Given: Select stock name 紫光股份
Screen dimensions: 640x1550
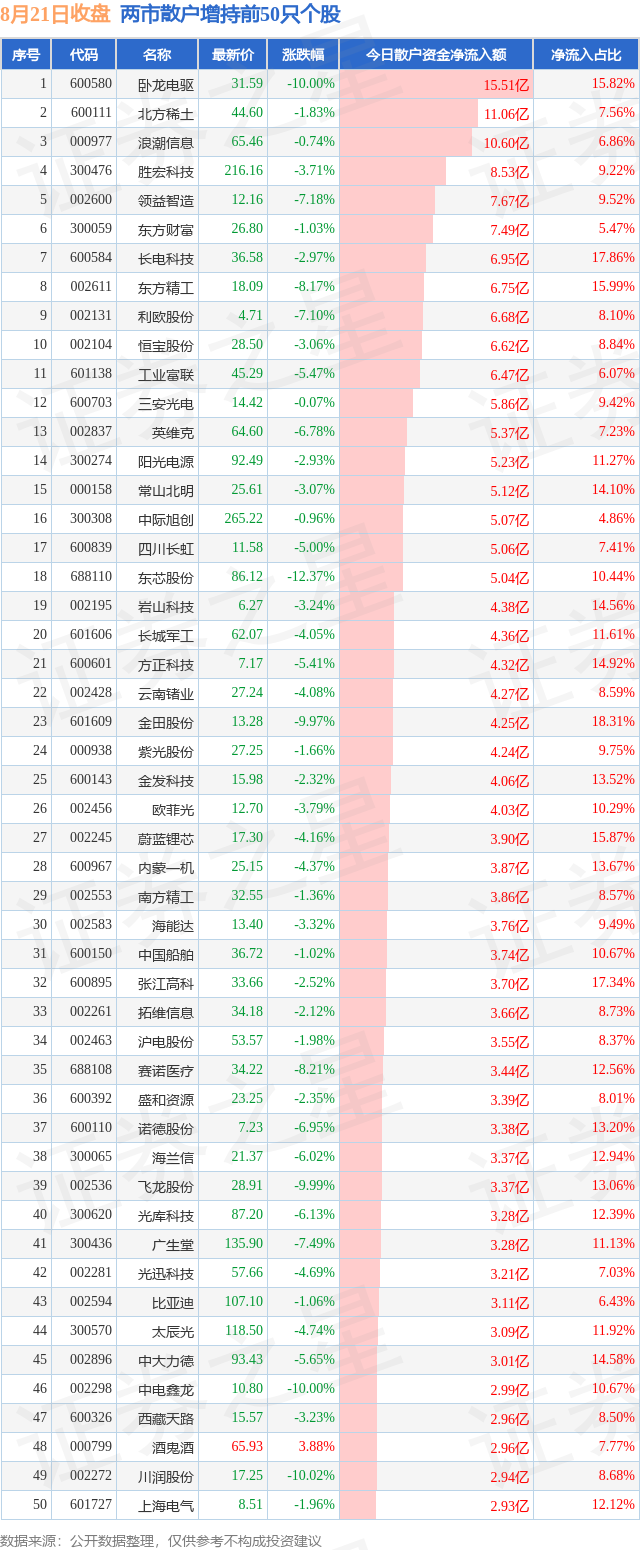Looking at the screenshot, I should coord(166,751).
